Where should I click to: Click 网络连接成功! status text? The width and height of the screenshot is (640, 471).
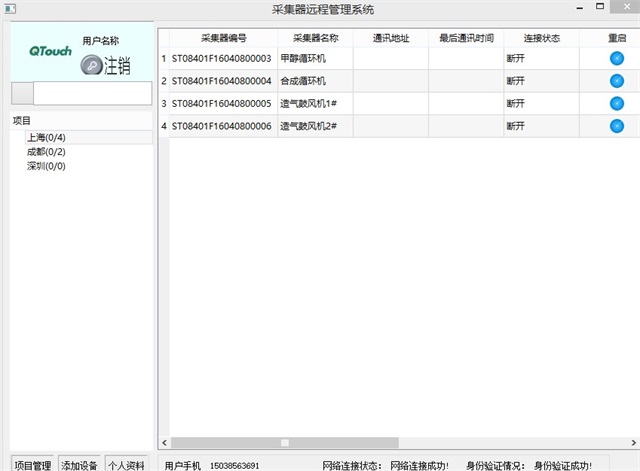[419, 466]
